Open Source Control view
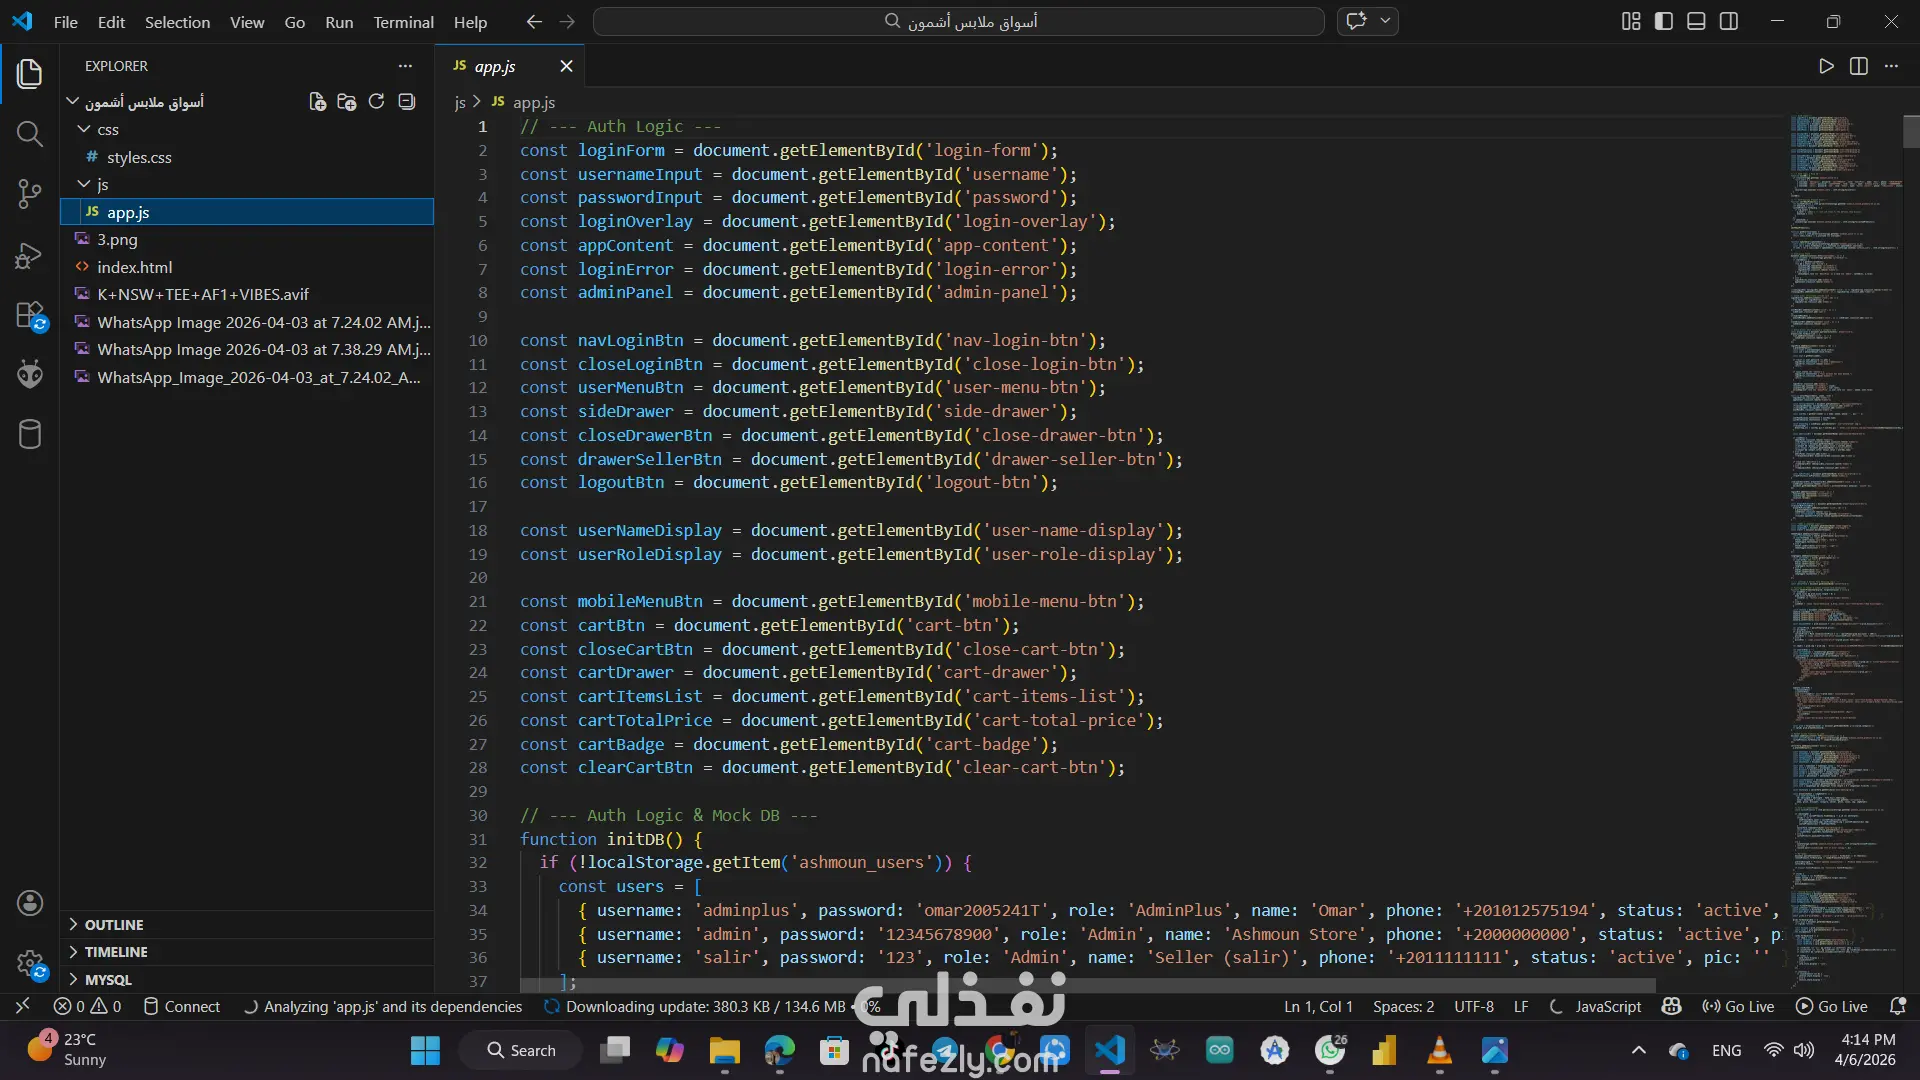Image resolution: width=1920 pixels, height=1080 pixels. [x=29, y=194]
